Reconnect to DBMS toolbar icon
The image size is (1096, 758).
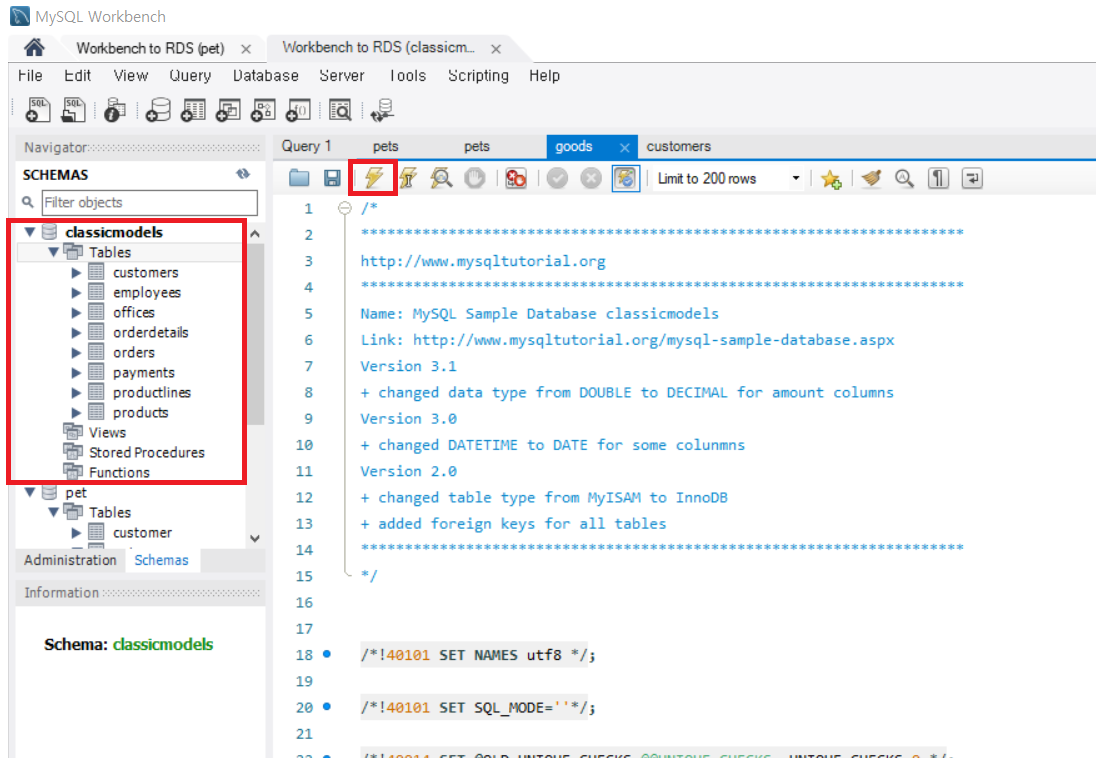[382, 110]
